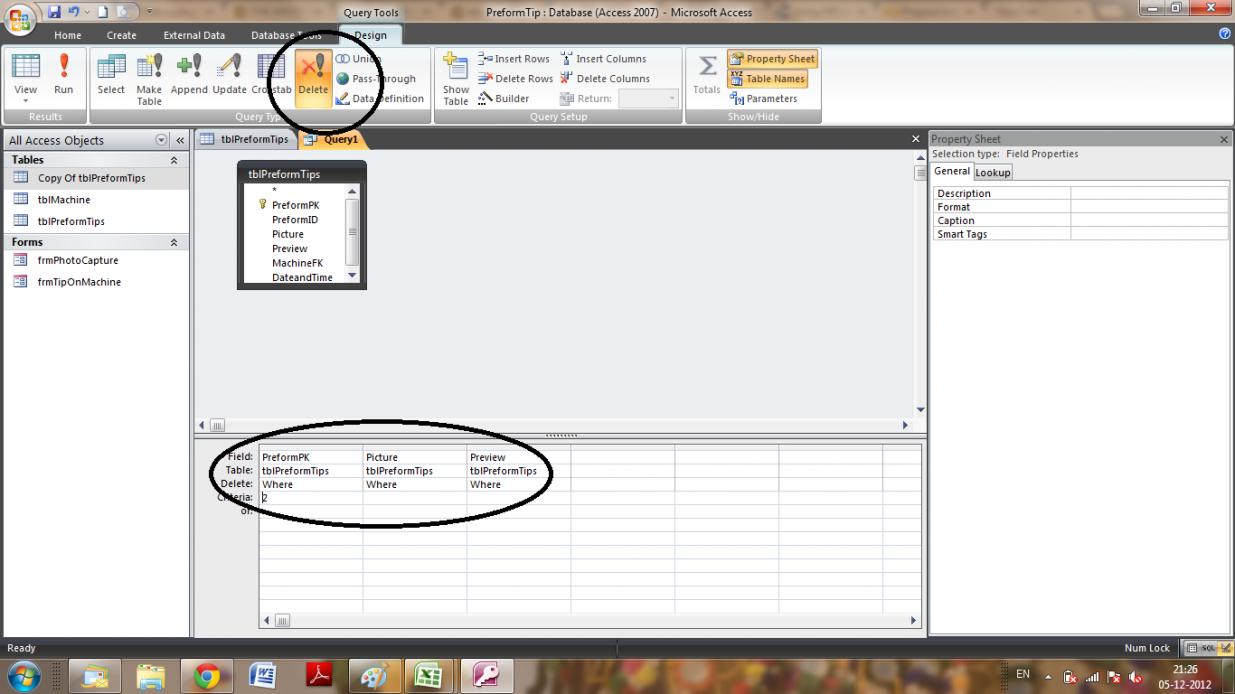Open Microsoft Excel from taskbar
The image size is (1235, 694).
click(429, 677)
